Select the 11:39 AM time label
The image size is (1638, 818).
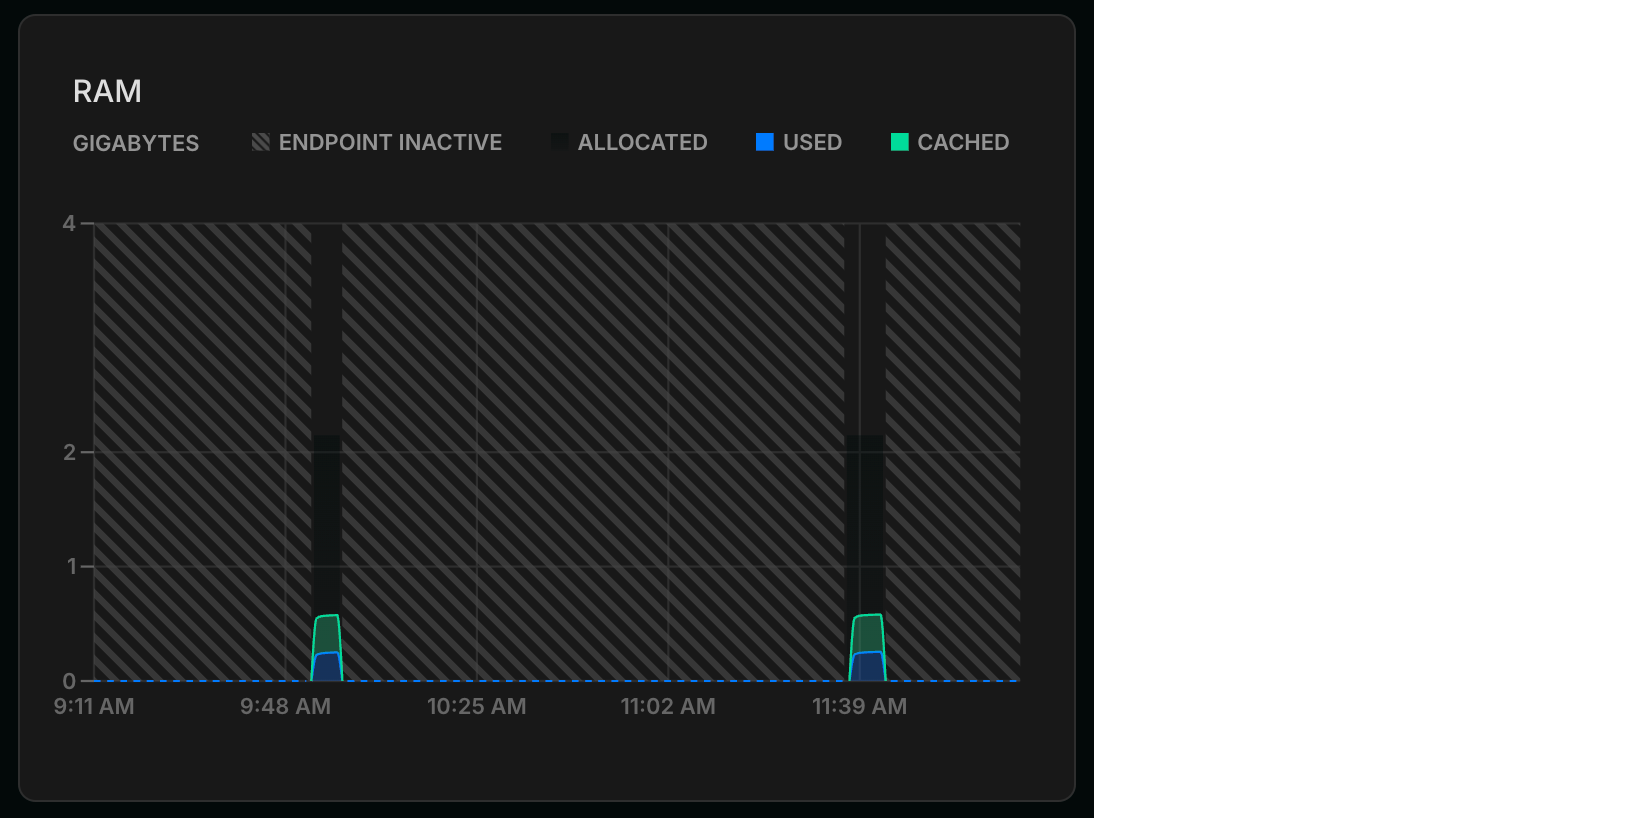859,706
